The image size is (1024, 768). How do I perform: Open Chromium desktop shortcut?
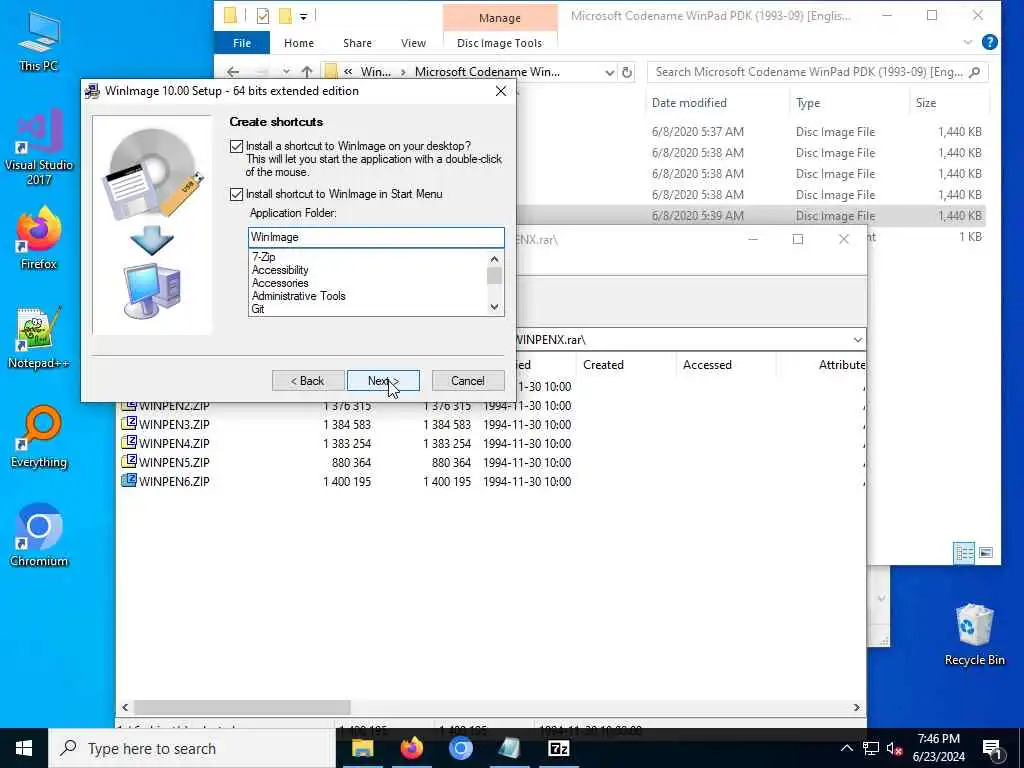[x=39, y=536]
